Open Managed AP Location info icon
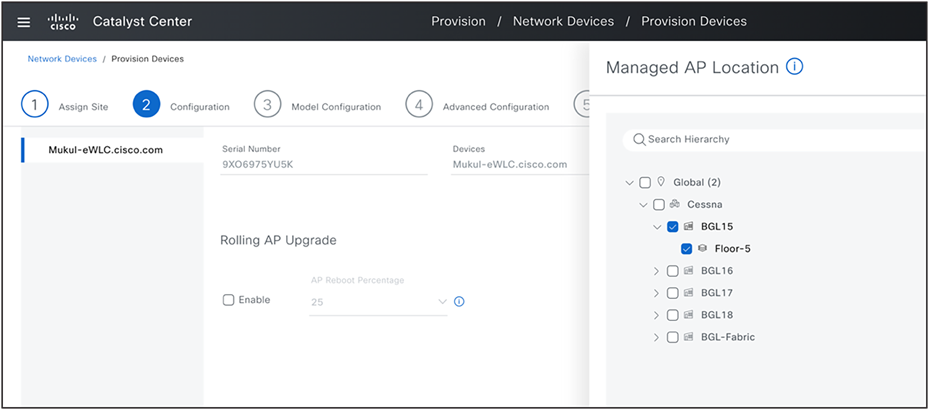Image resolution: width=929 pixels, height=410 pixels. [794, 67]
